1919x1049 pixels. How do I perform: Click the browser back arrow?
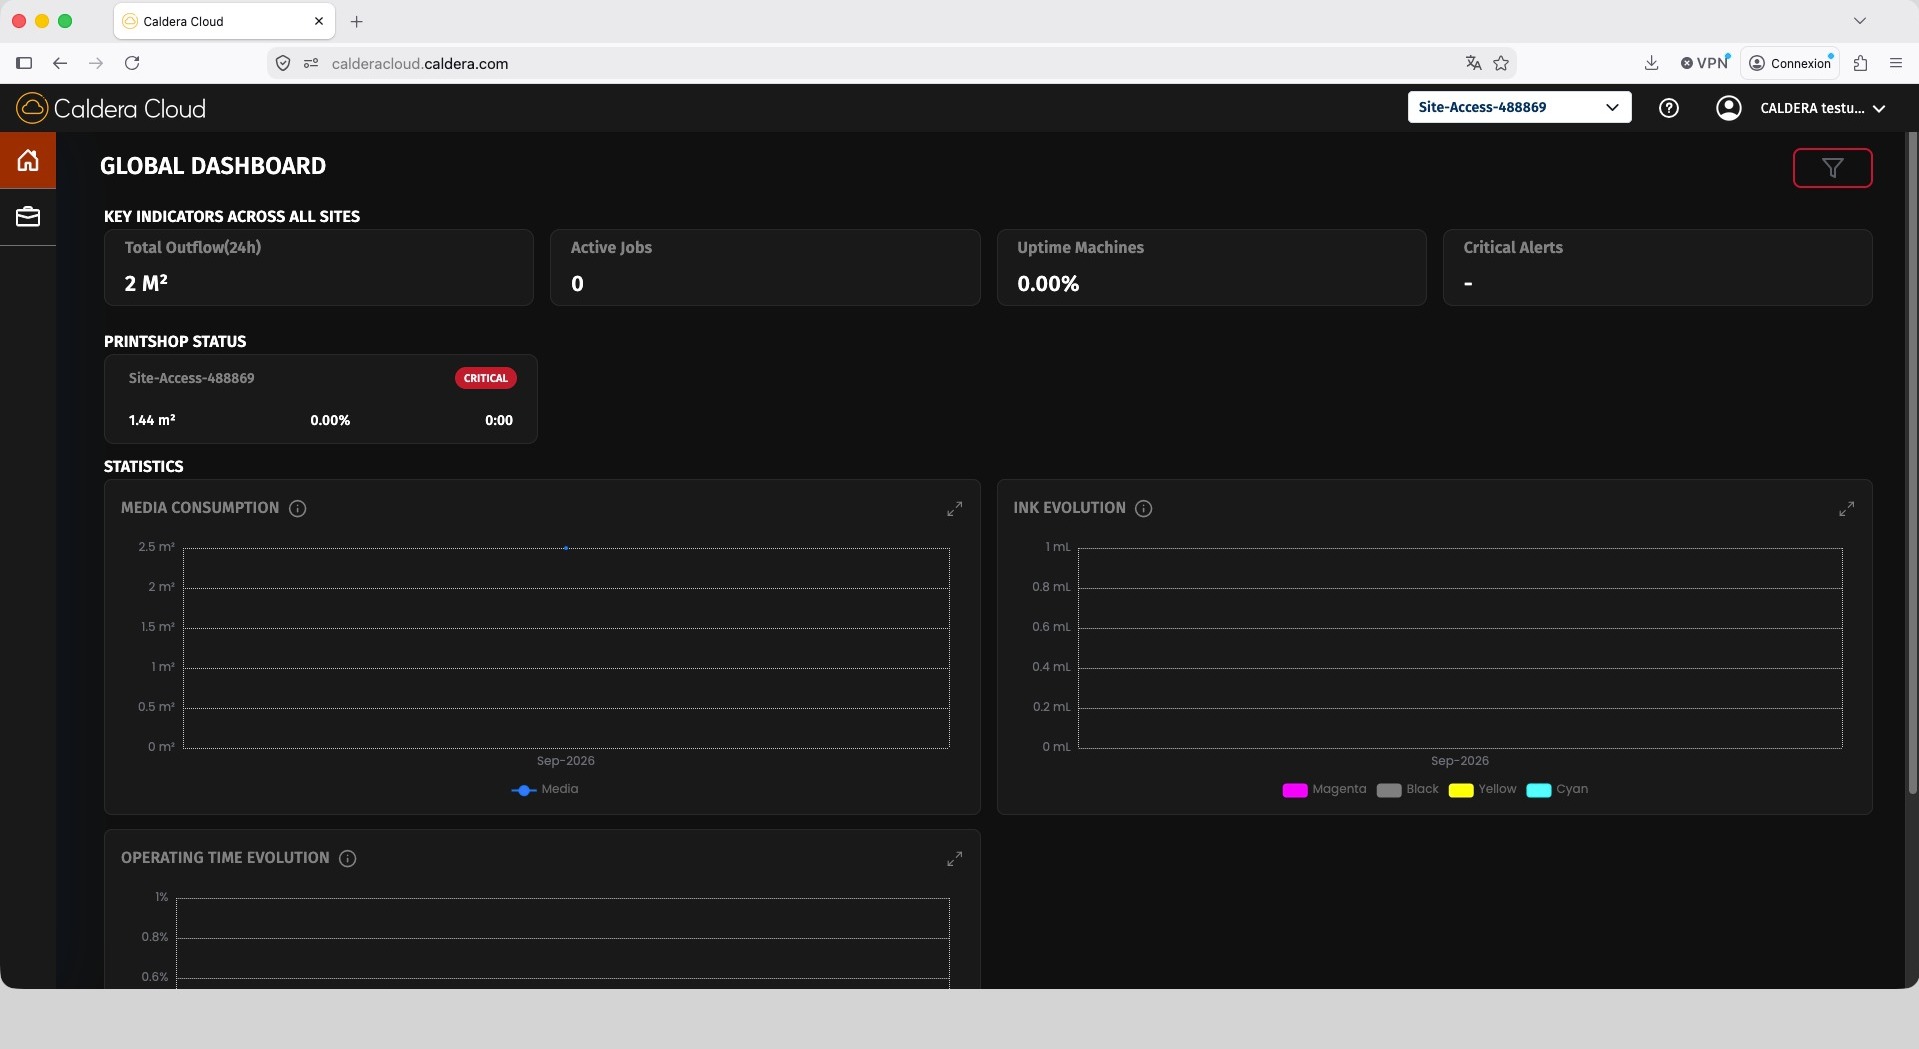coord(60,63)
